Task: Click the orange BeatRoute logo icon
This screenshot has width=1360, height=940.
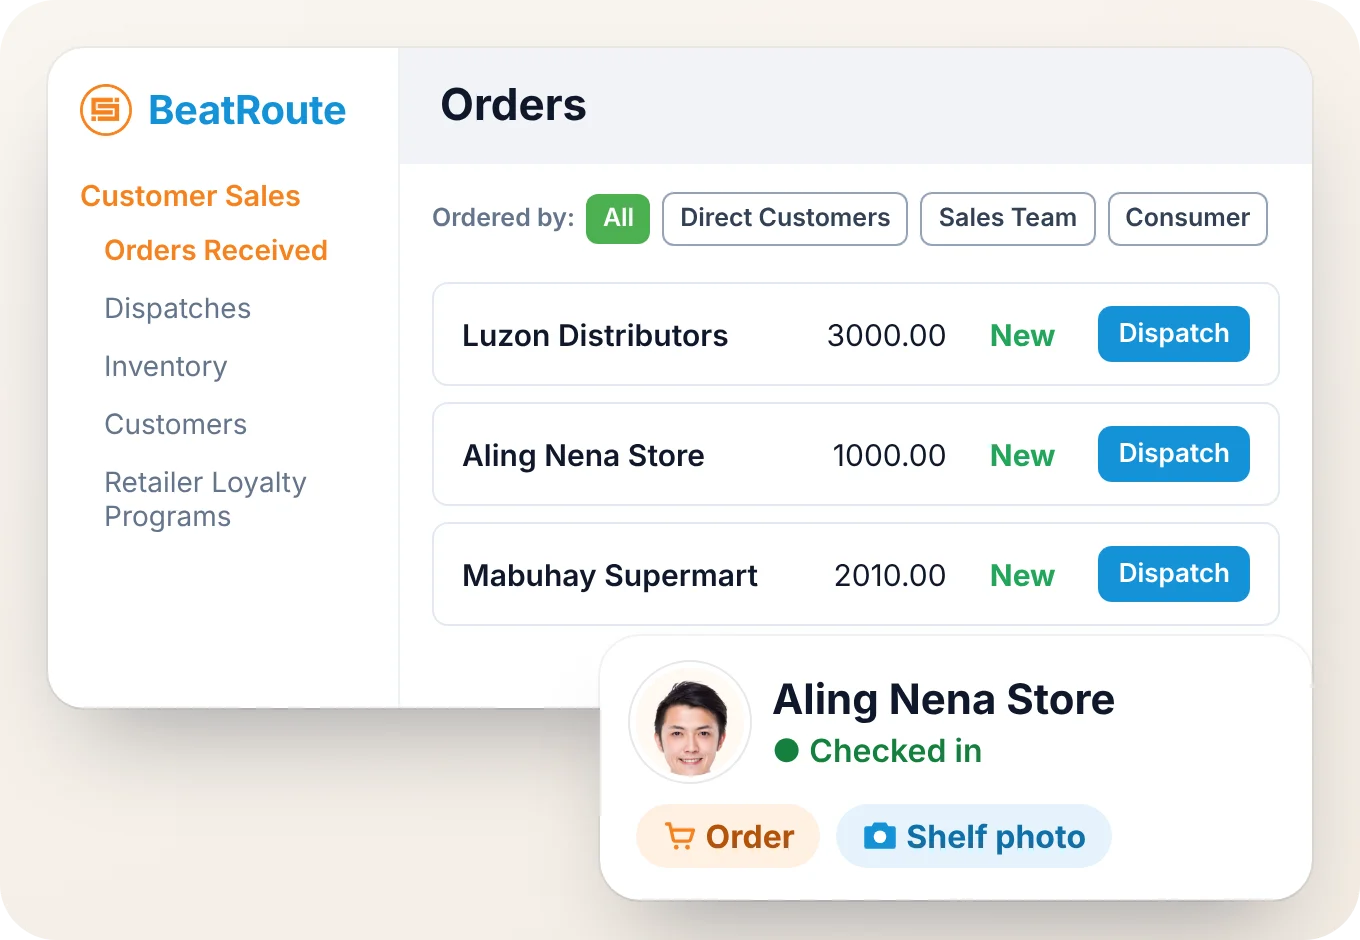Action: pos(106,110)
